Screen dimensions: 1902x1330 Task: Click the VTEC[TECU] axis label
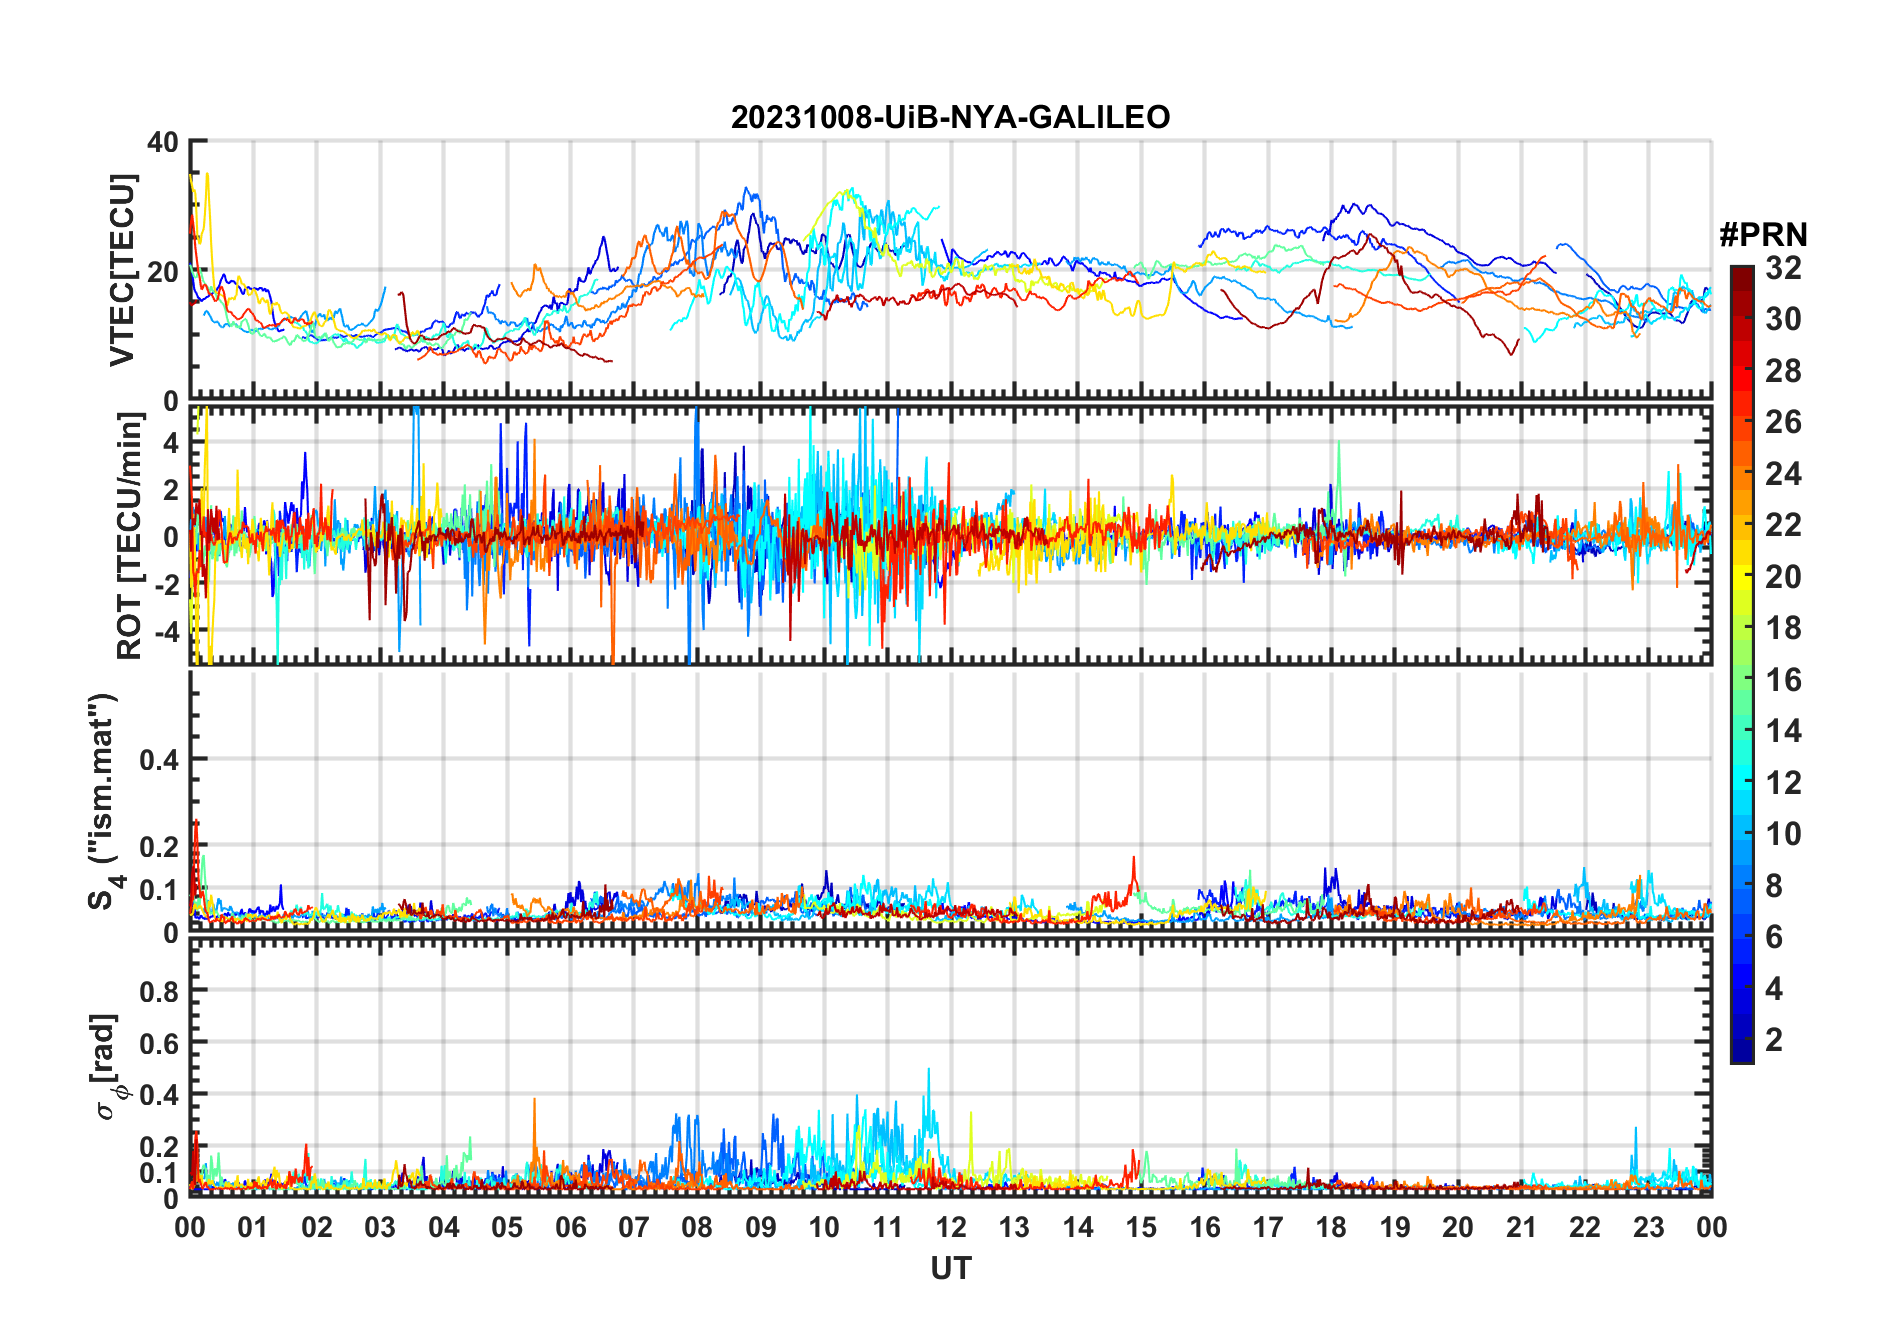[122, 270]
